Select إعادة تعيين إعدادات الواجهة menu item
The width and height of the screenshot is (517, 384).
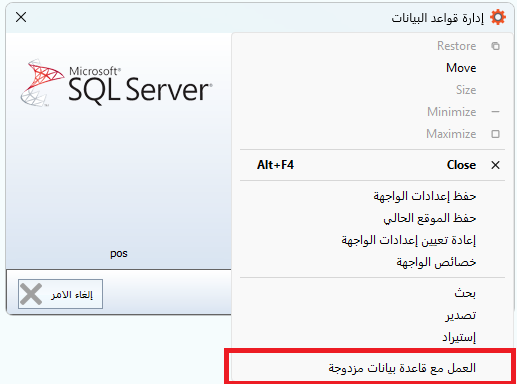372,240
